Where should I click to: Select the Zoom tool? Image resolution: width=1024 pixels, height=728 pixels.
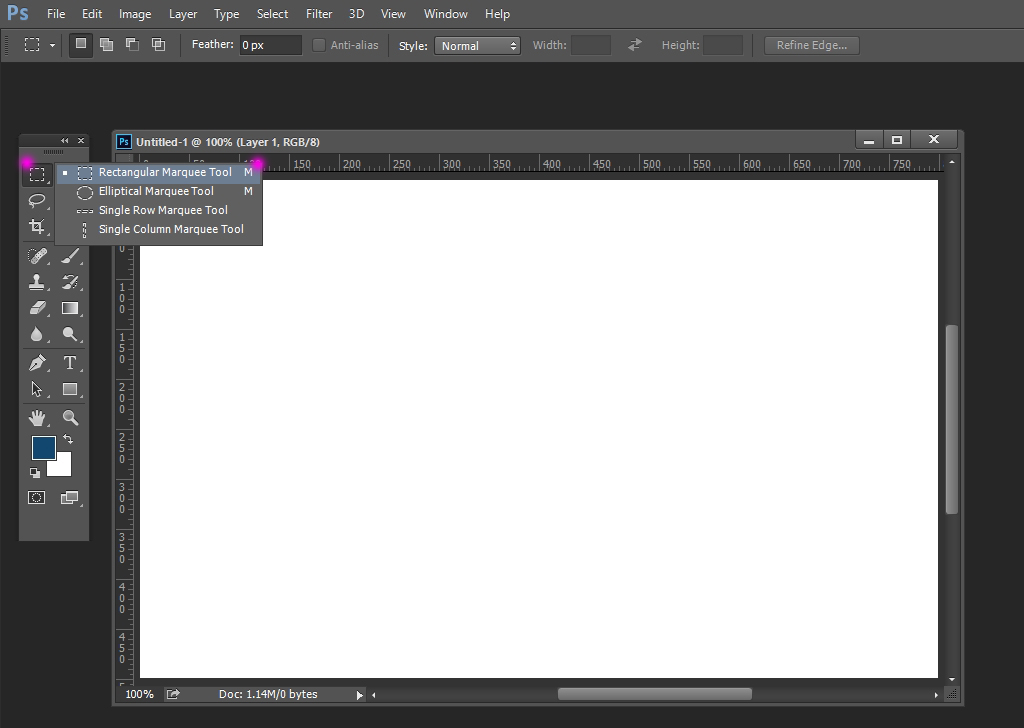70,418
